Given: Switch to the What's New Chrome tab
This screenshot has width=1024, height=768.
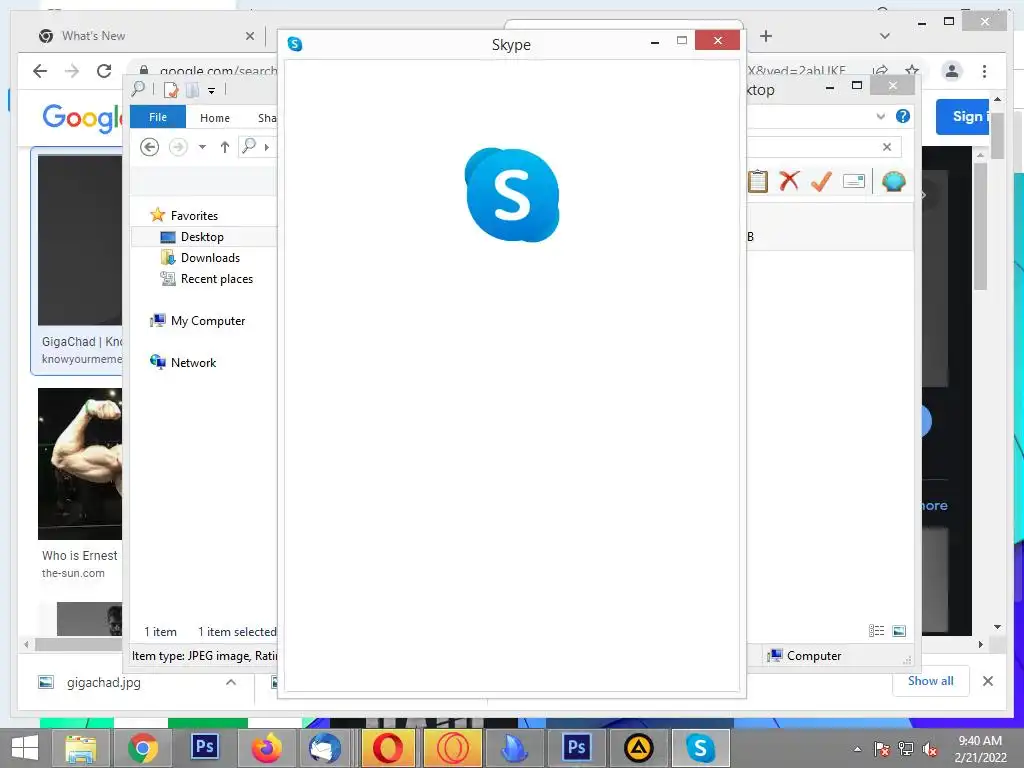Looking at the screenshot, I should pyautogui.click(x=145, y=36).
